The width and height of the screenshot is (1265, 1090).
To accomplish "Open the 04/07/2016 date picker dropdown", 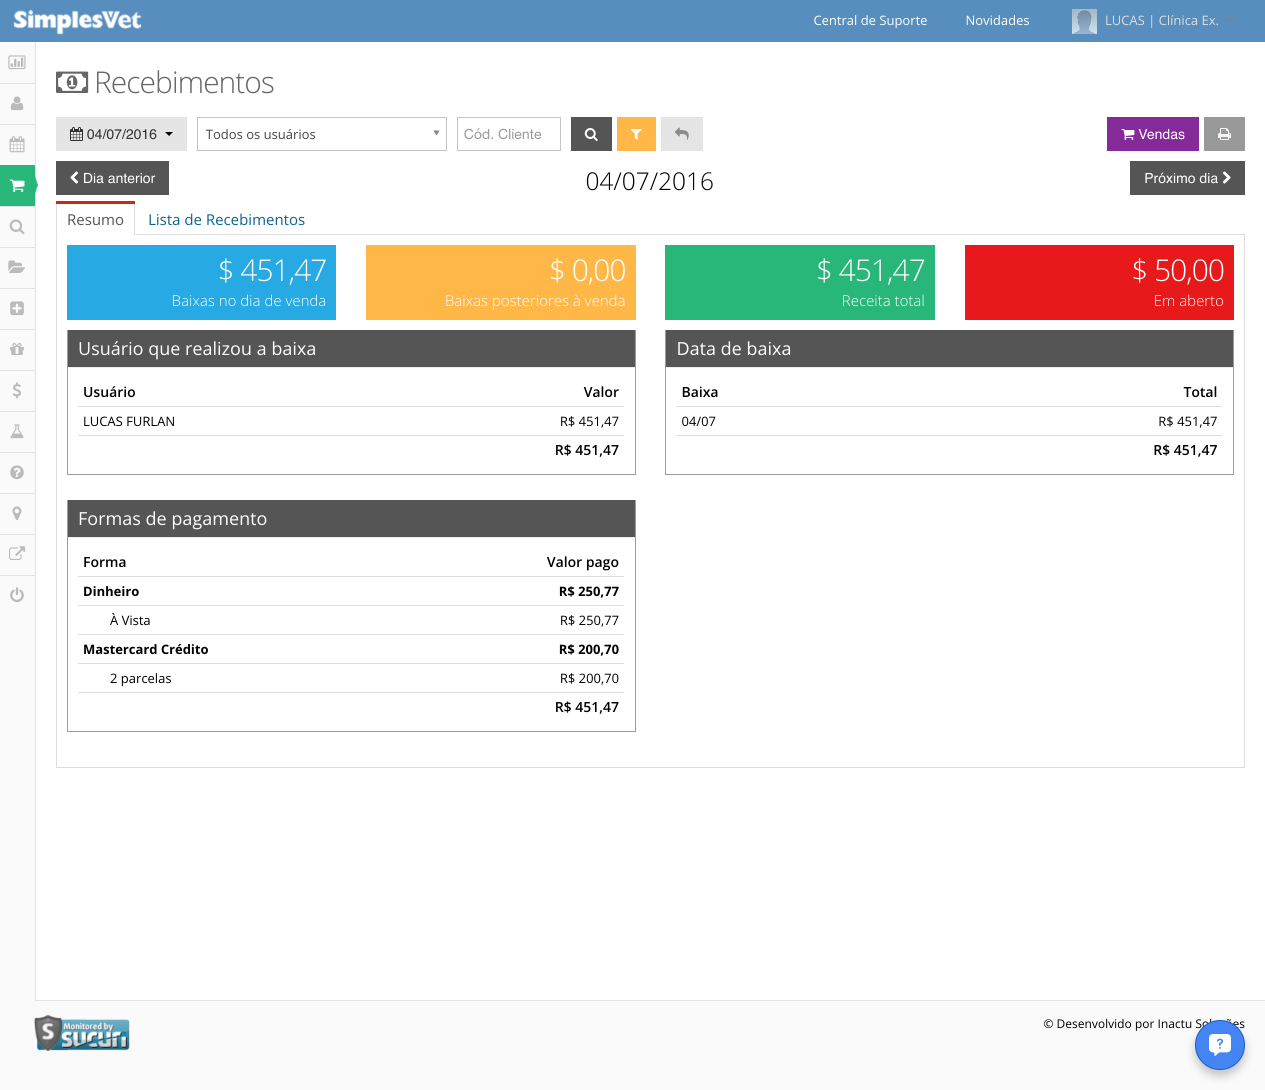I will click(121, 134).
